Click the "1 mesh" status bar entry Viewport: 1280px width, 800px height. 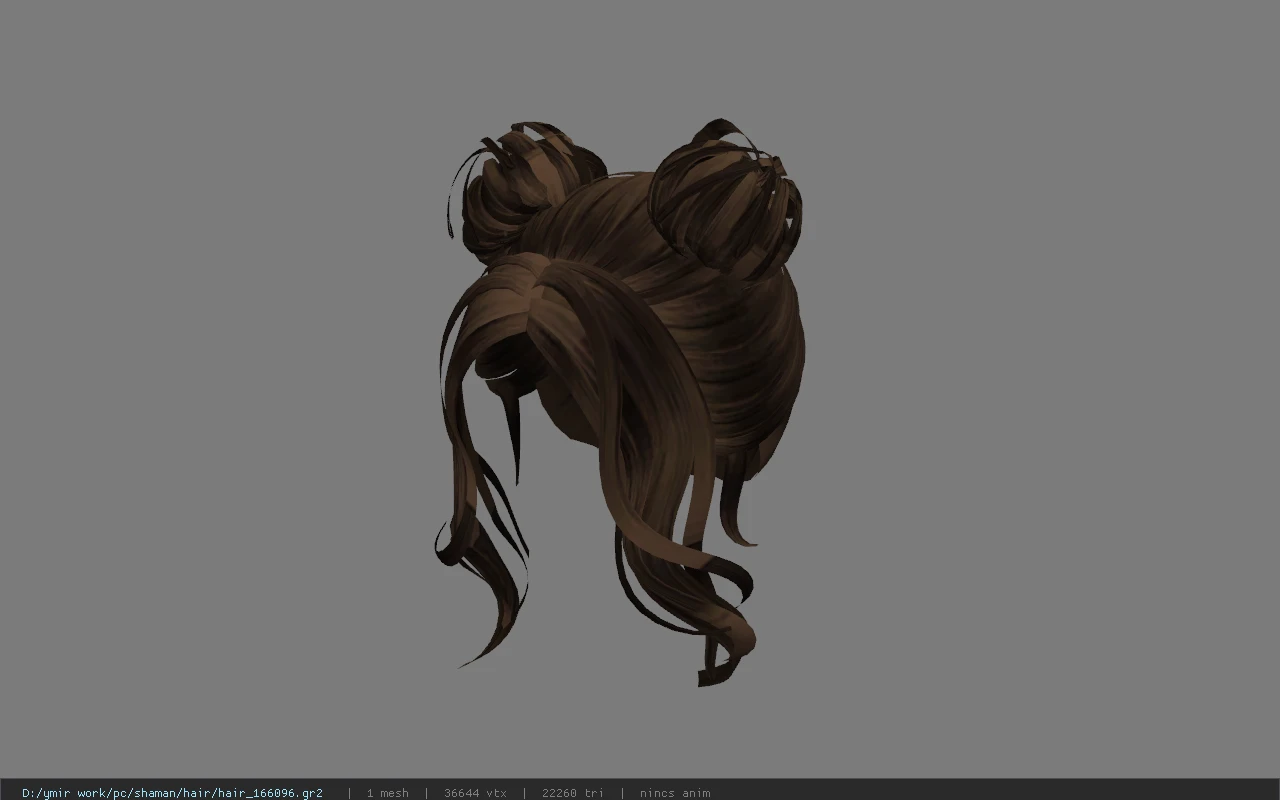(387, 793)
